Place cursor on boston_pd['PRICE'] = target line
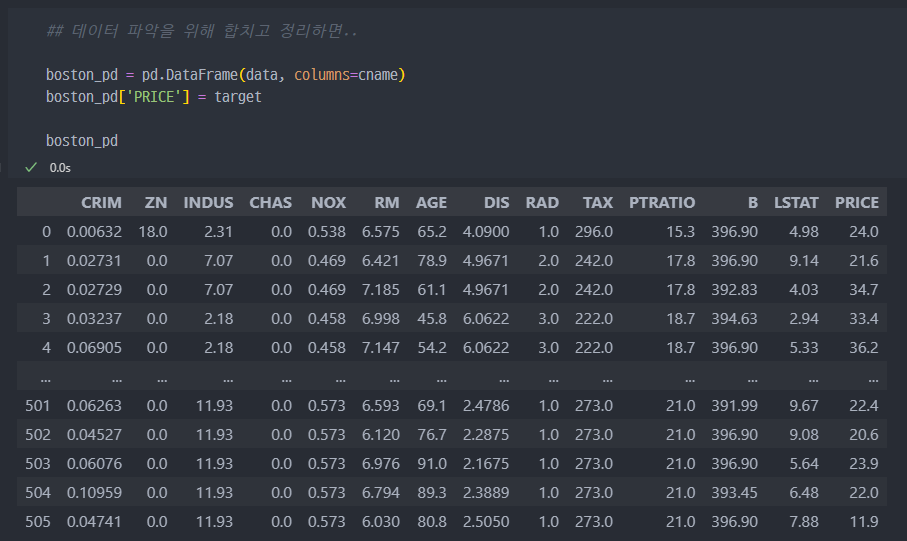The image size is (907, 541). click(153, 97)
